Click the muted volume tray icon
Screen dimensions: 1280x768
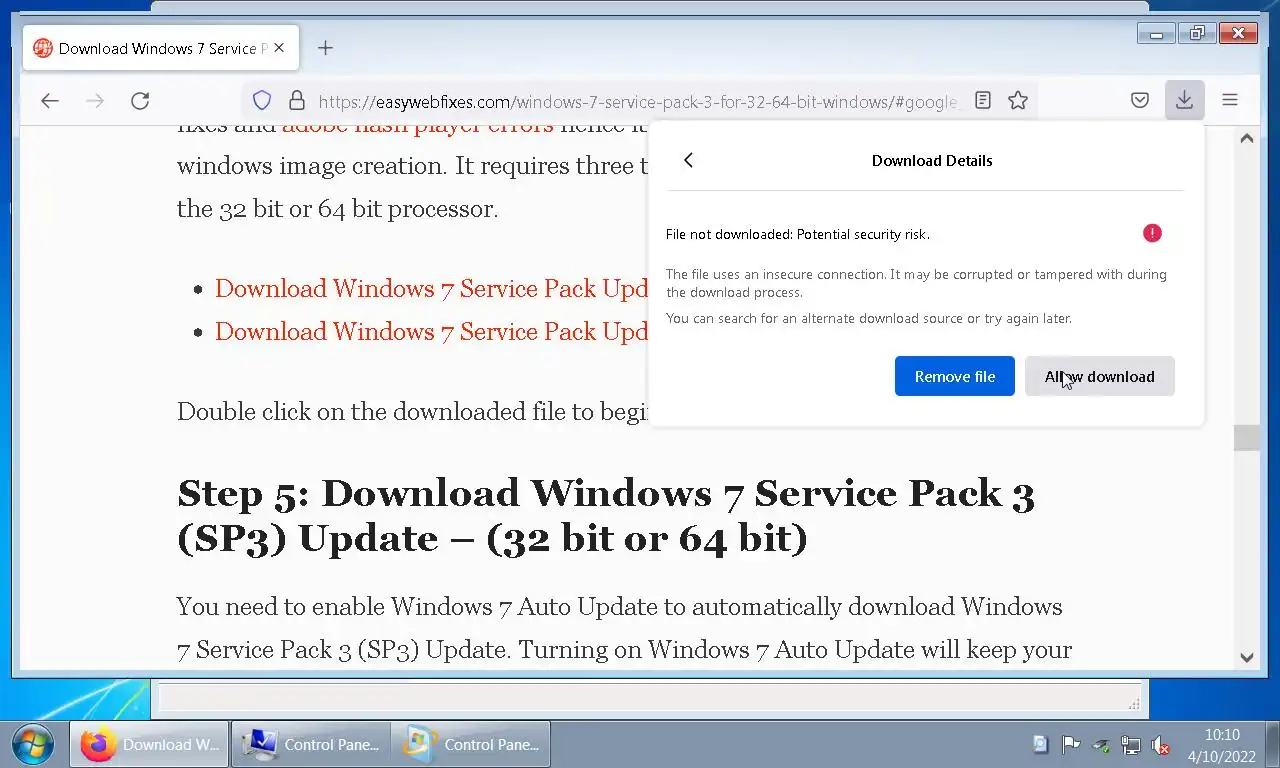1161,745
